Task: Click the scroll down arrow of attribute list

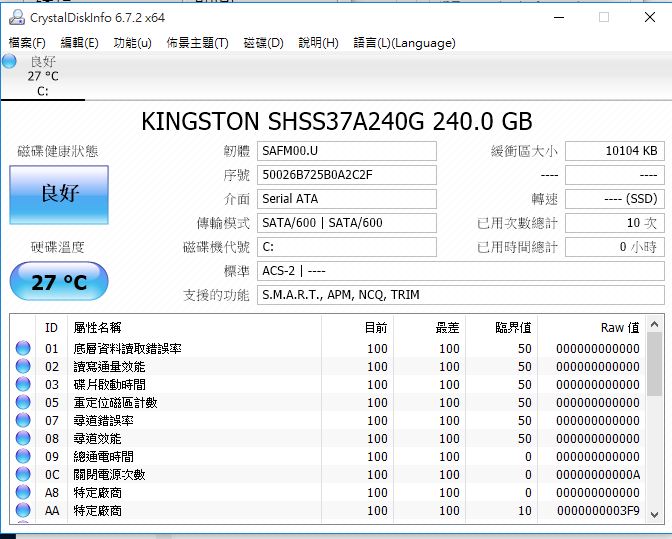Action: tap(654, 514)
